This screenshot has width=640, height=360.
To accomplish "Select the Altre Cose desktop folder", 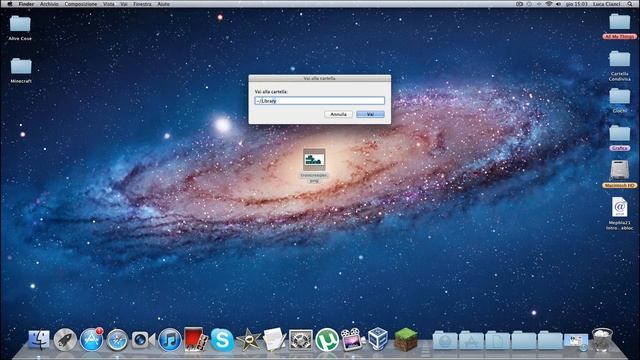I will tap(20, 28).
